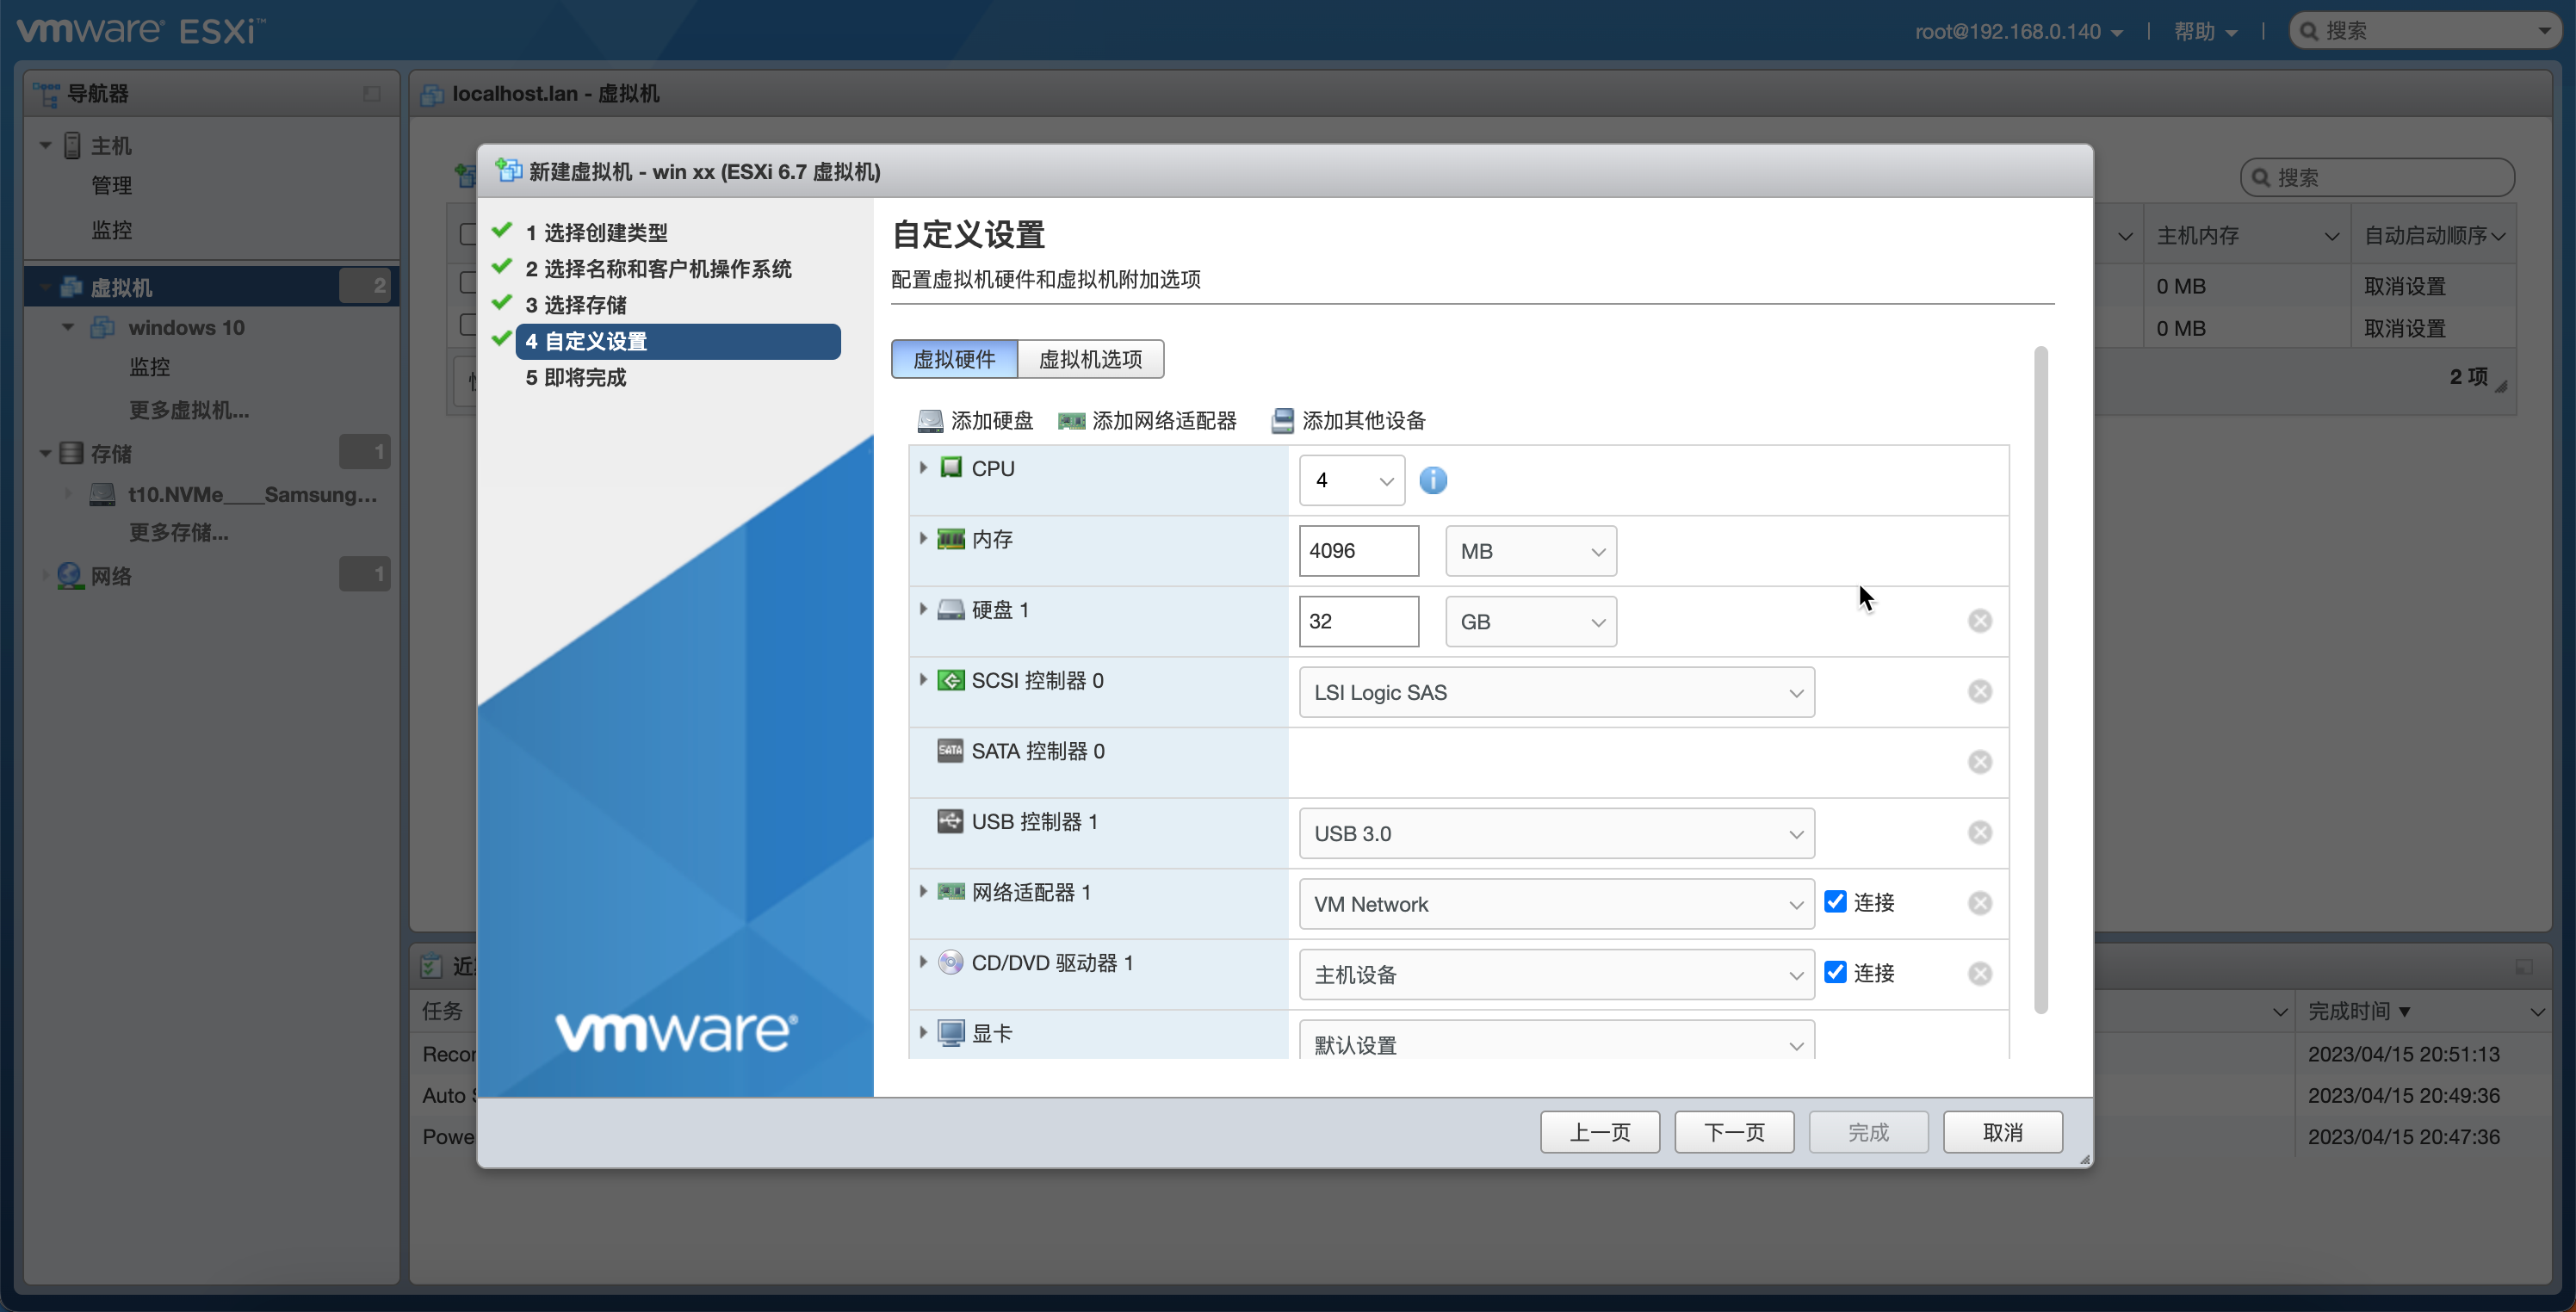Remove SATA 控制器 0 with its X icon
The width and height of the screenshot is (2576, 1312).
point(1980,761)
